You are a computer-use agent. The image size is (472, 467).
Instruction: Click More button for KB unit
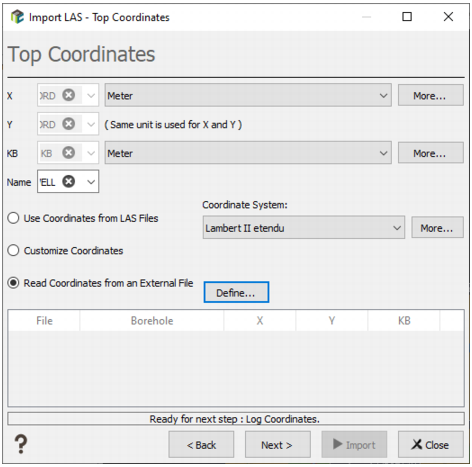click(x=431, y=153)
